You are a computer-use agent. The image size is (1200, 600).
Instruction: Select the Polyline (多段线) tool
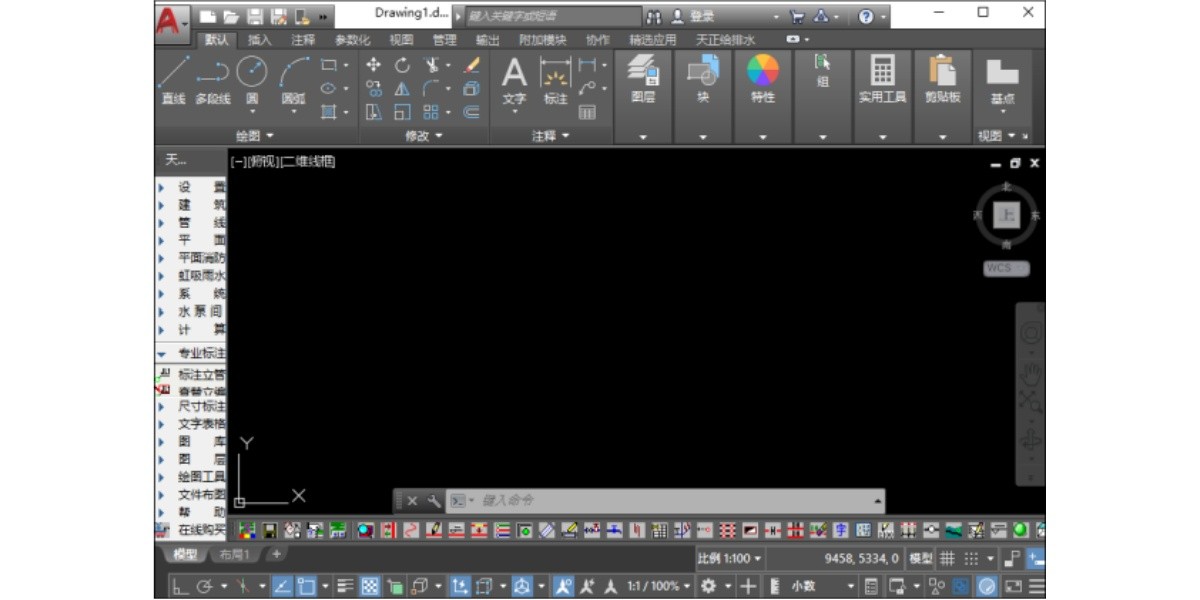(x=212, y=80)
